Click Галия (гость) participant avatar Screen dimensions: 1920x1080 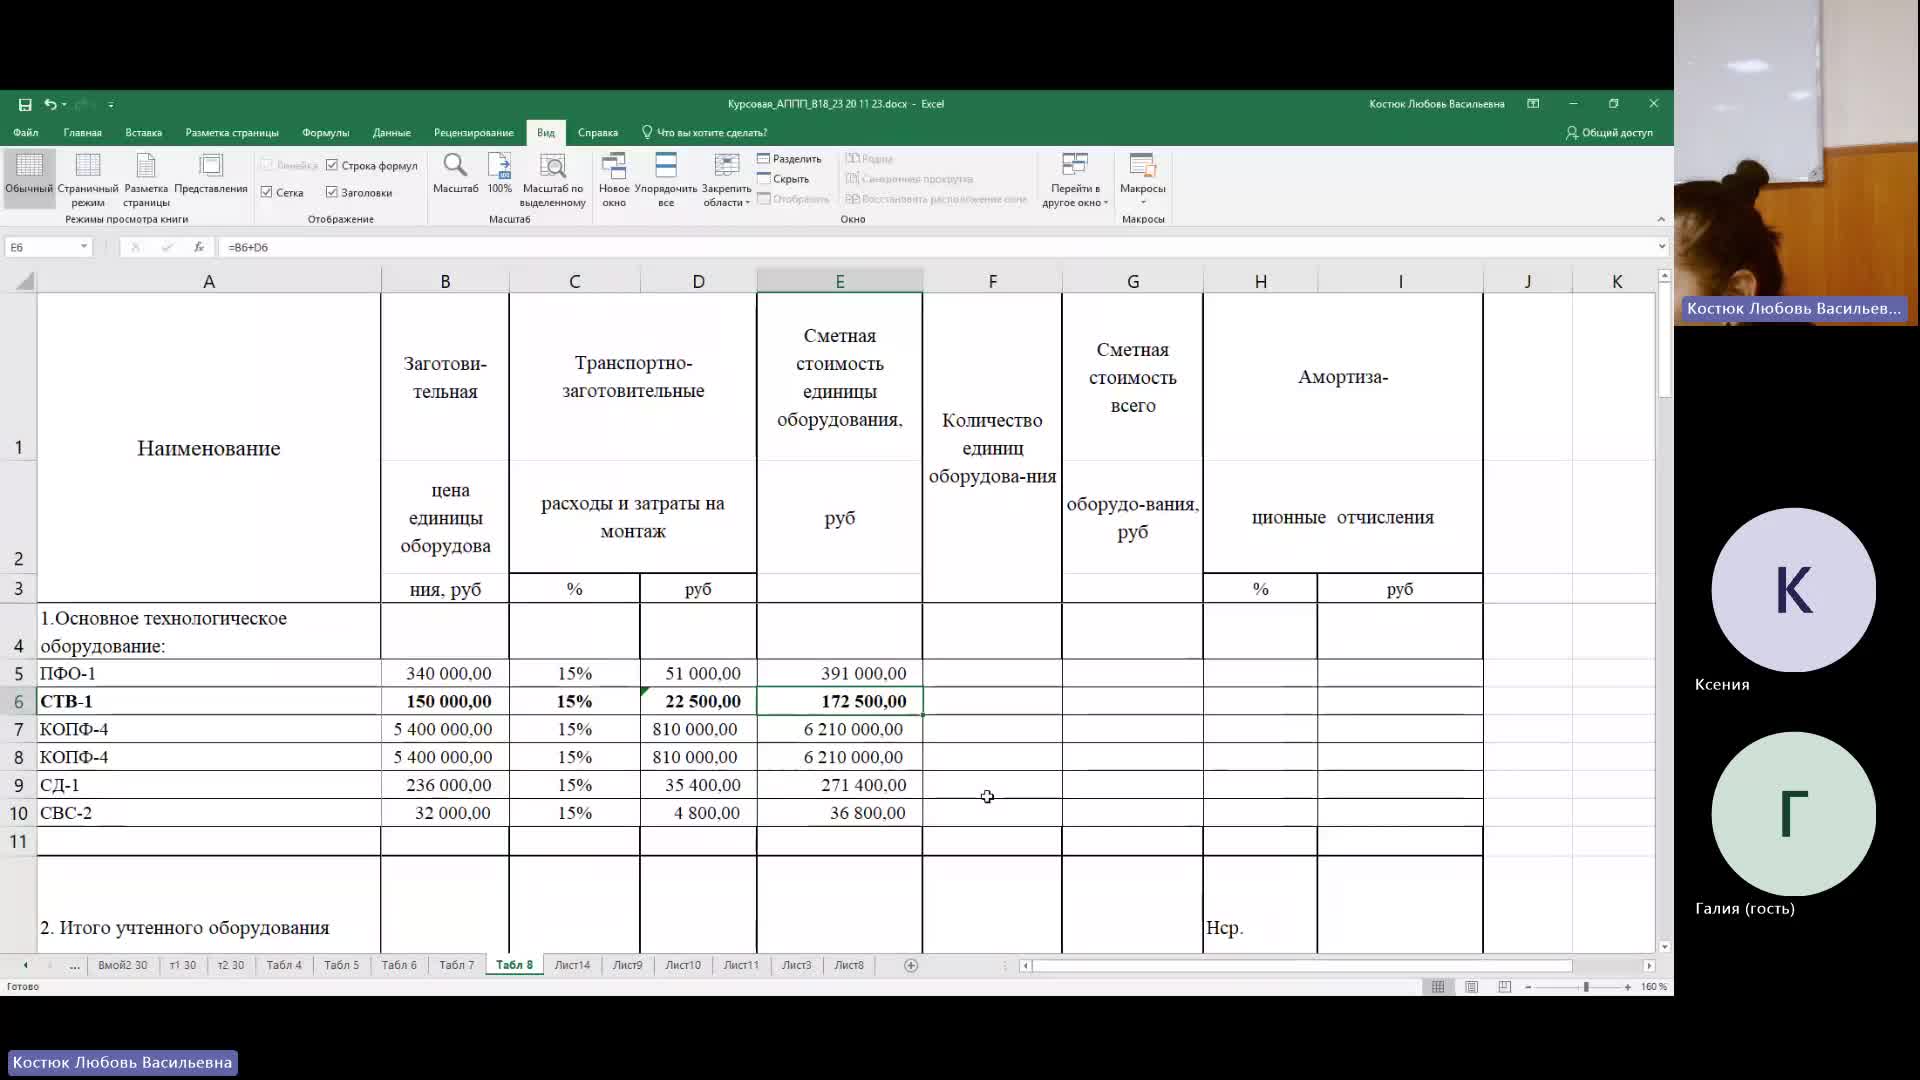pyautogui.click(x=1793, y=814)
